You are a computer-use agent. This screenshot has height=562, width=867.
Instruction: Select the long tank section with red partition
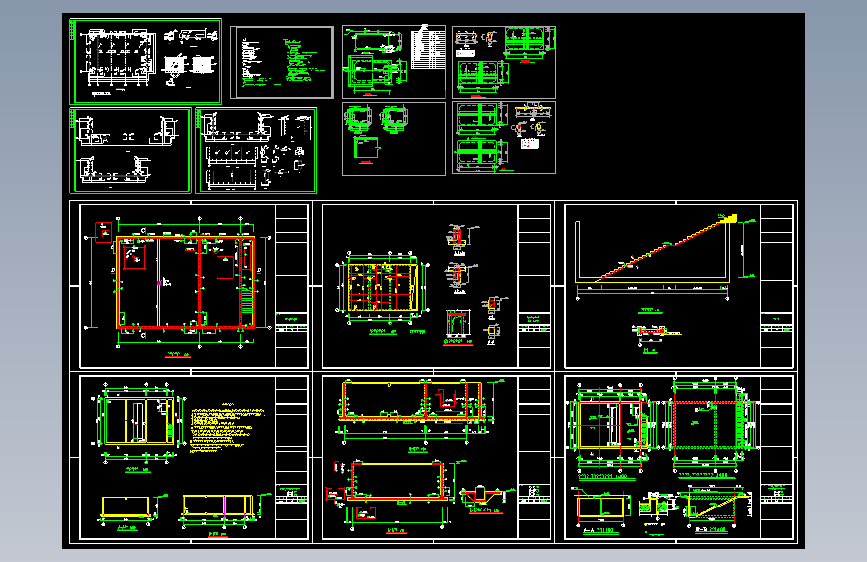412,401
